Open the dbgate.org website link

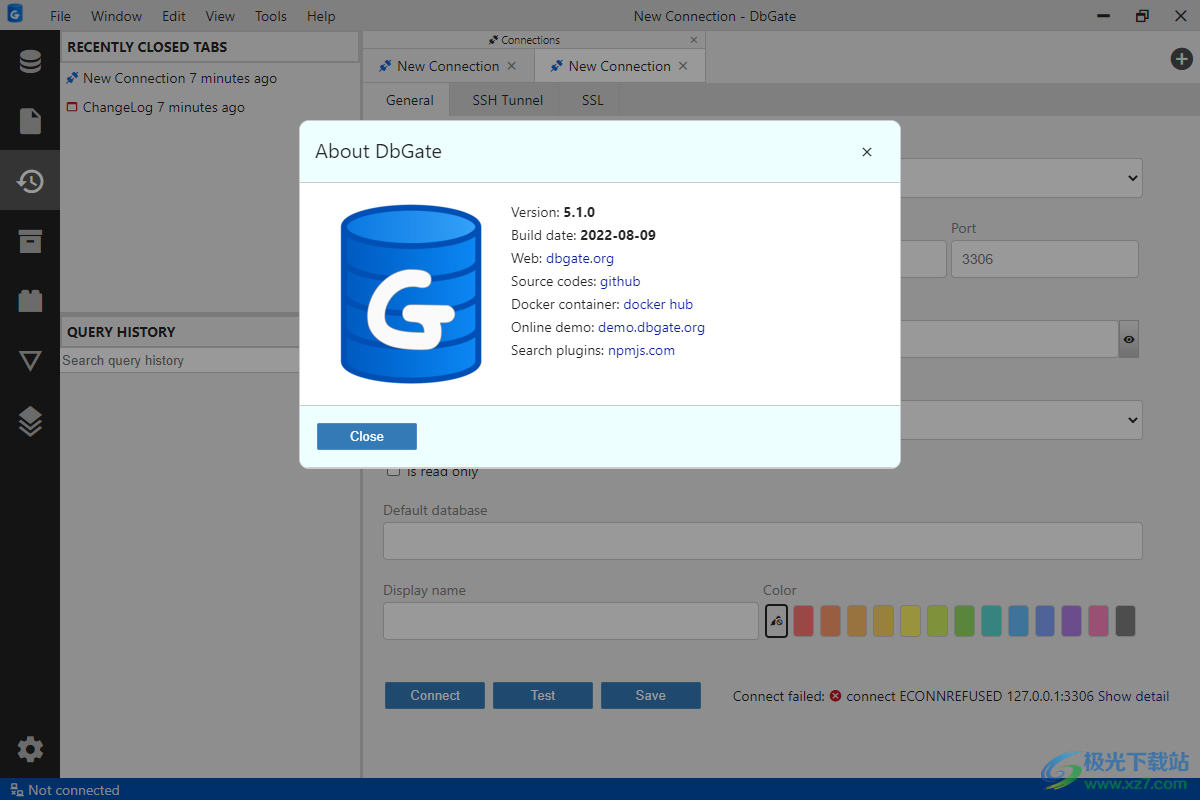[580, 258]
